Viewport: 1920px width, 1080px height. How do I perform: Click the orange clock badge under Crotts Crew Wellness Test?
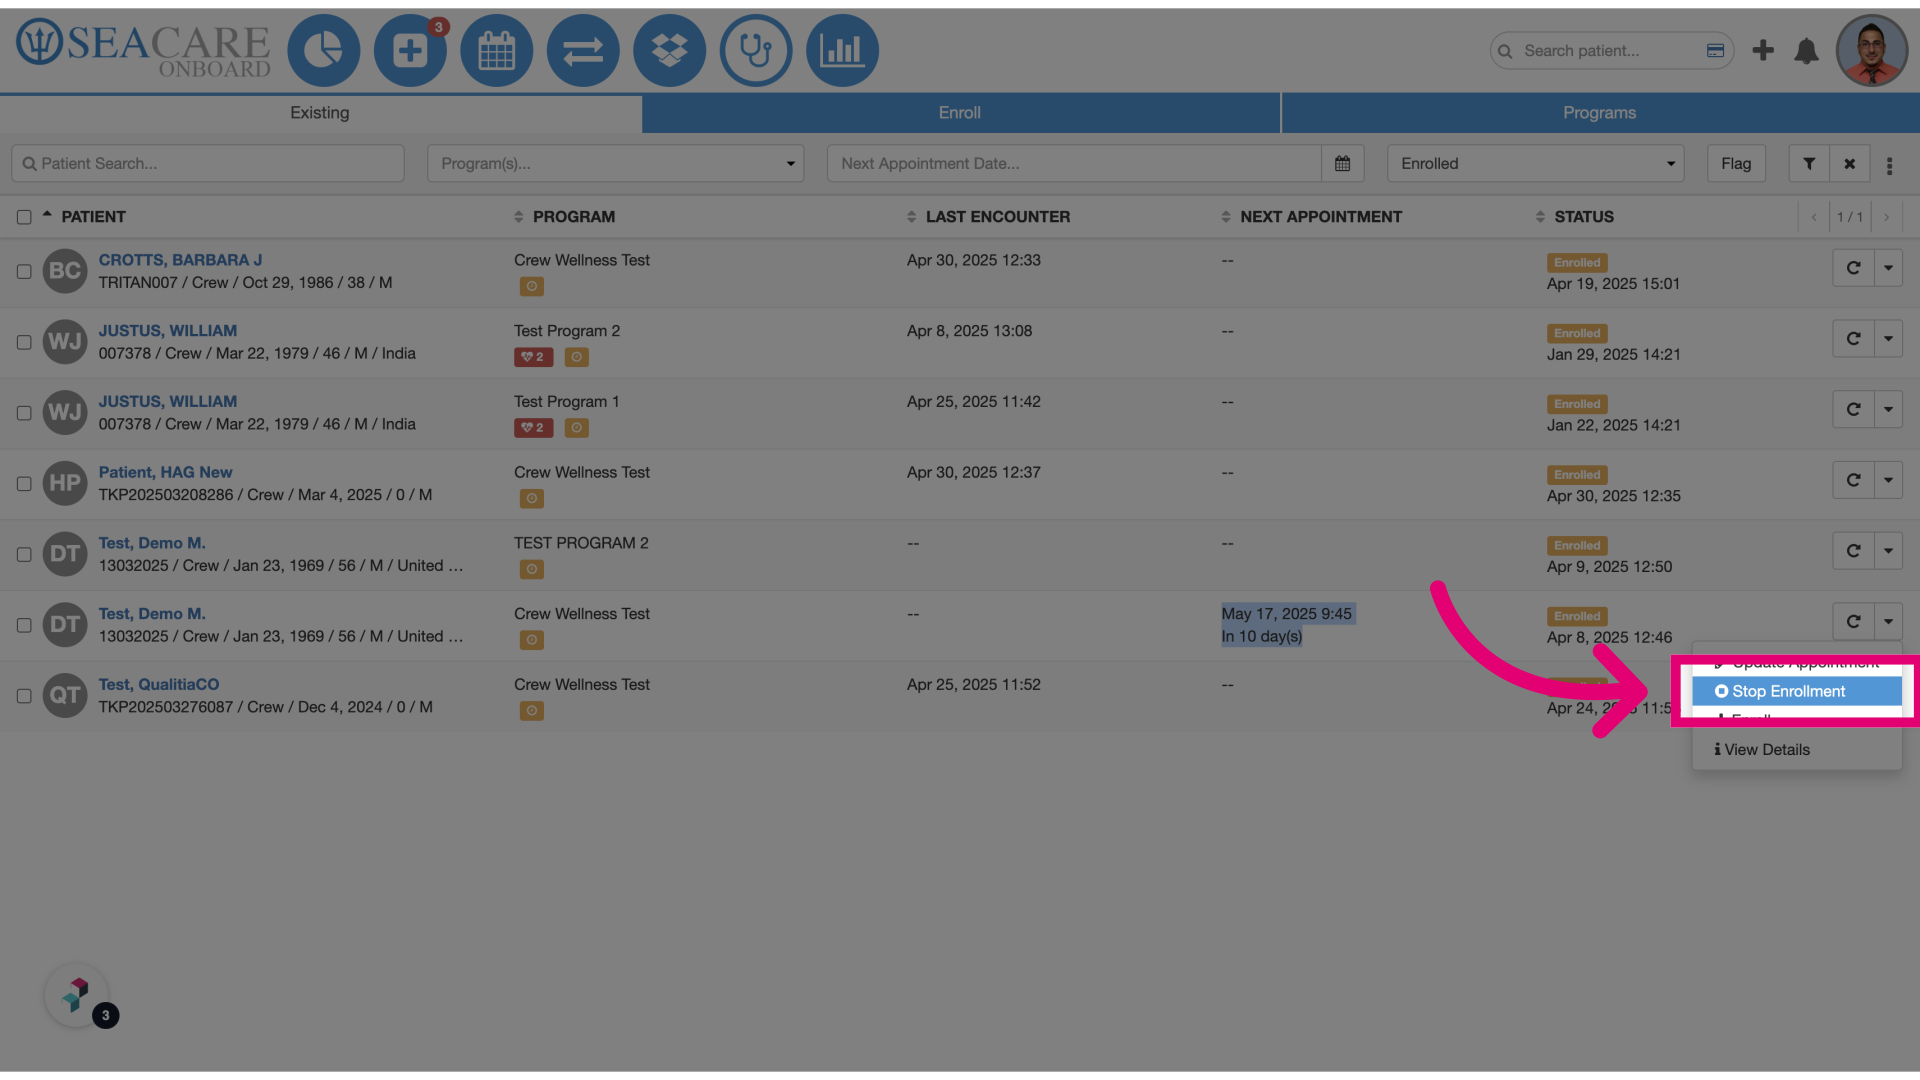click(531, 286)
